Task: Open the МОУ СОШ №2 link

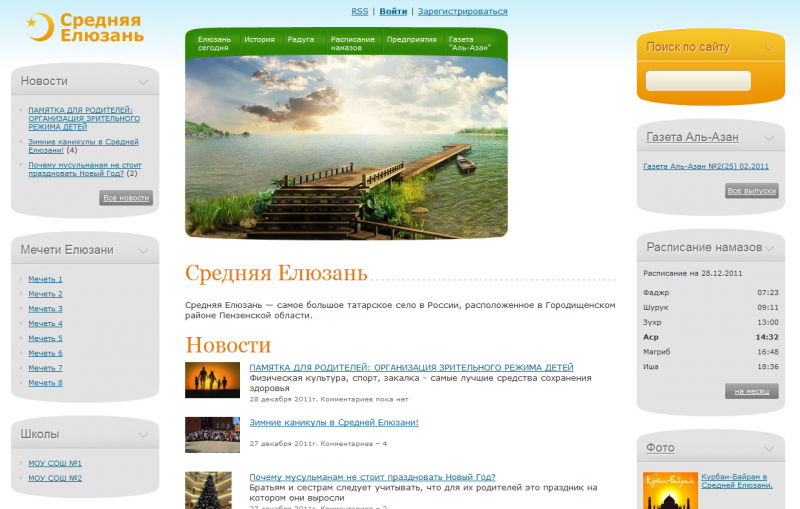Action: 55,478
